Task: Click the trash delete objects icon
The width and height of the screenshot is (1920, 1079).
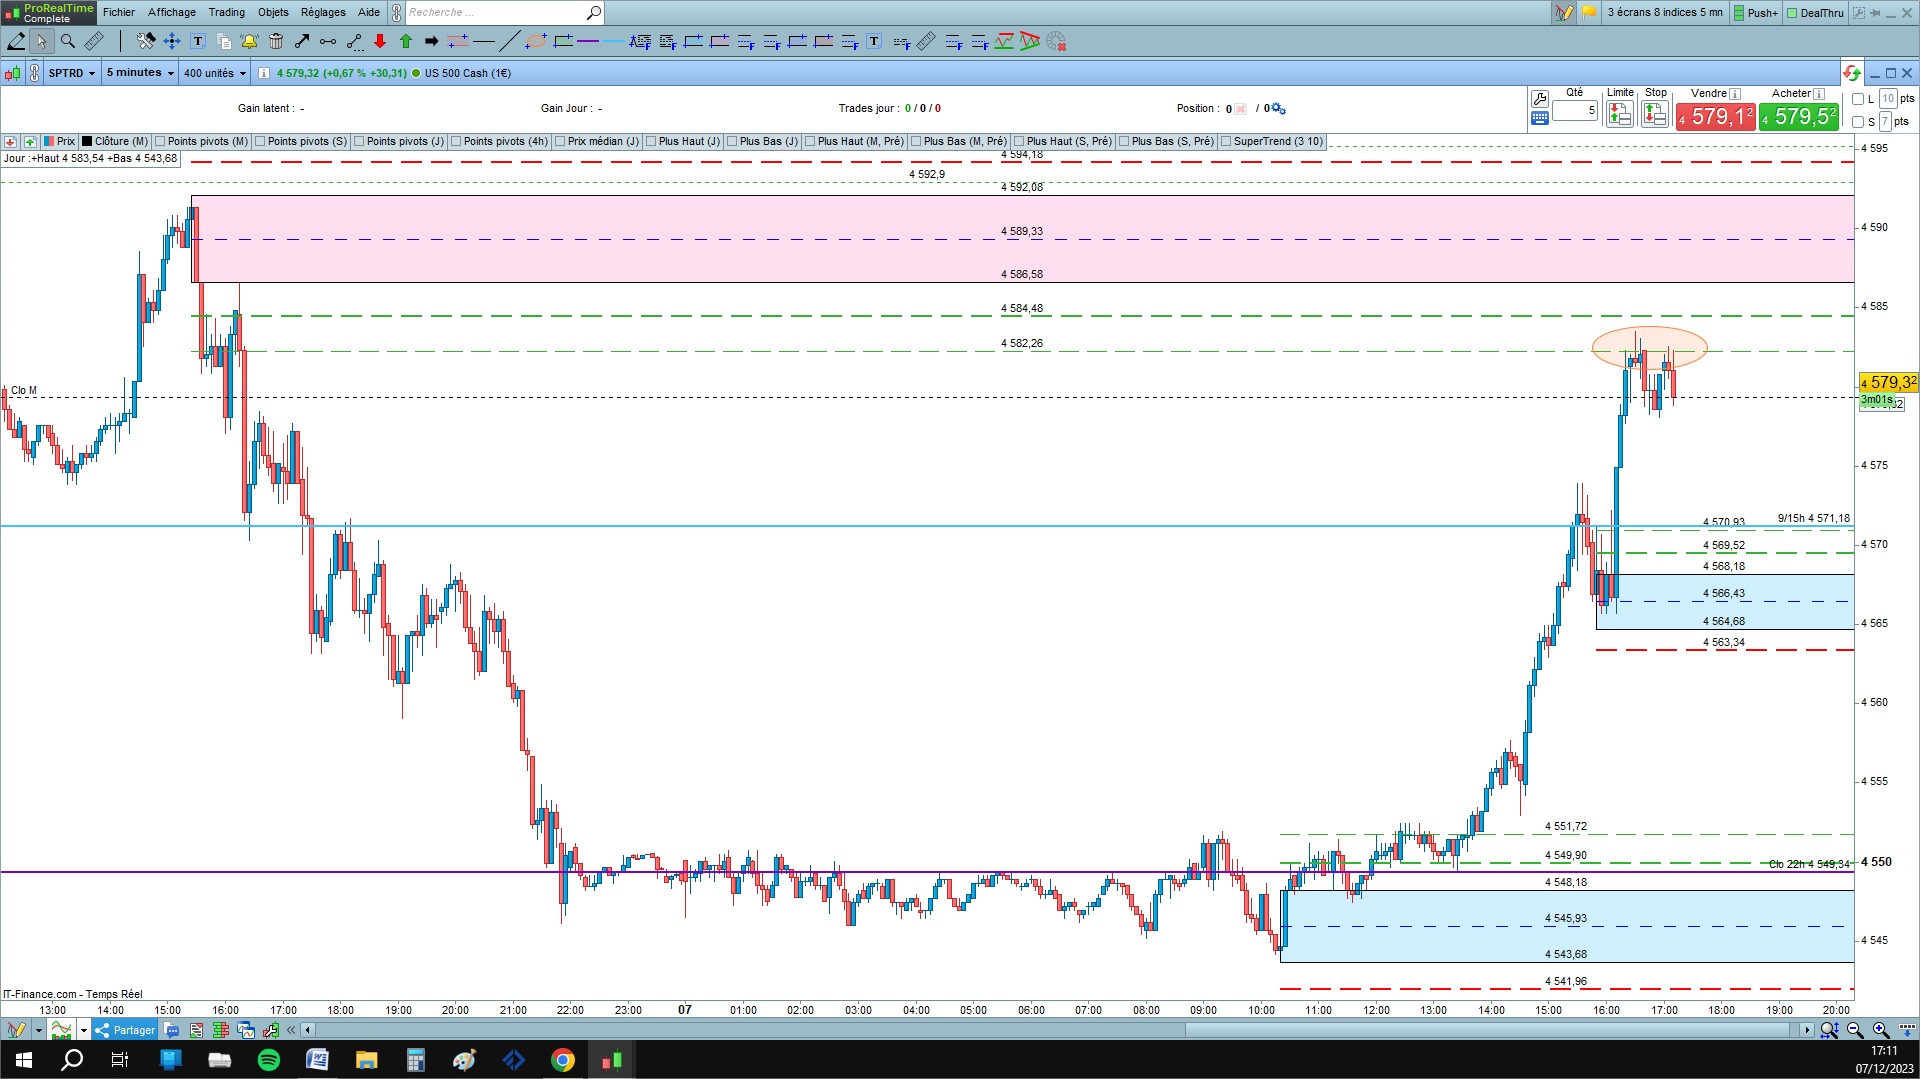Action: [276, 41]
